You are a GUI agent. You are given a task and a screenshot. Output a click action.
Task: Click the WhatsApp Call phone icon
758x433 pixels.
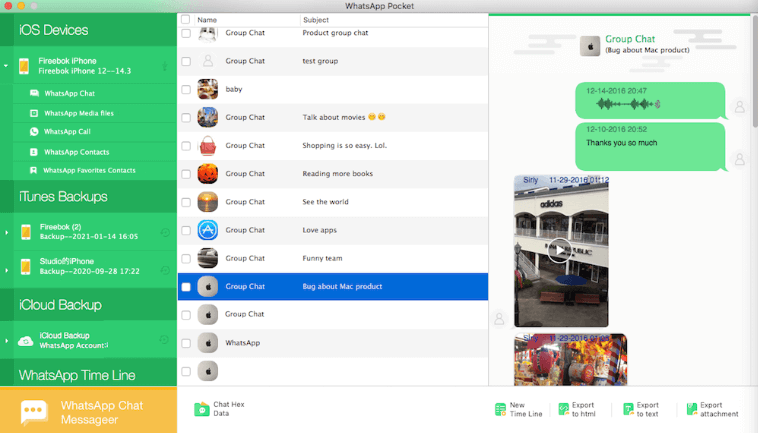[x=34, y=131]
